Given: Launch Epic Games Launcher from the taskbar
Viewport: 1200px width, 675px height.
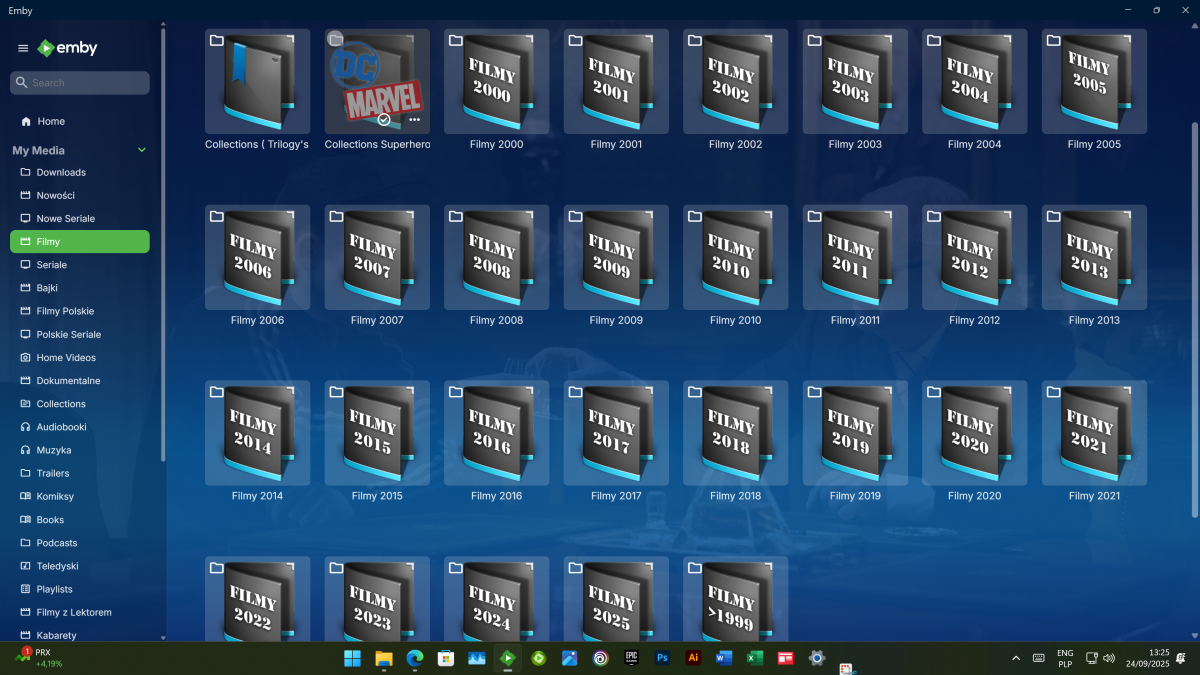Looking at the screenshot, I should (x=631, y=658).
